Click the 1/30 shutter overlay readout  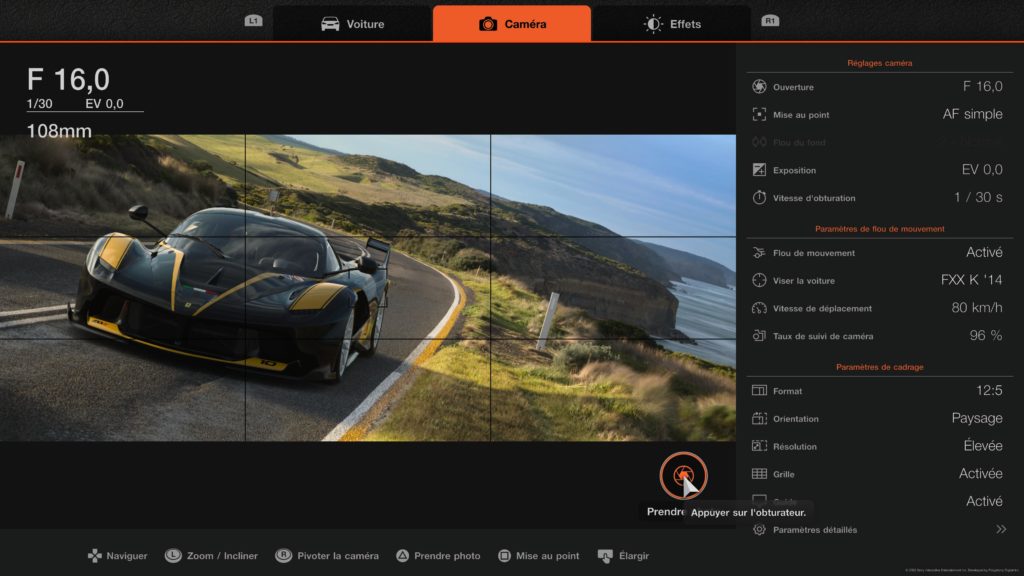tap(39, 104)
